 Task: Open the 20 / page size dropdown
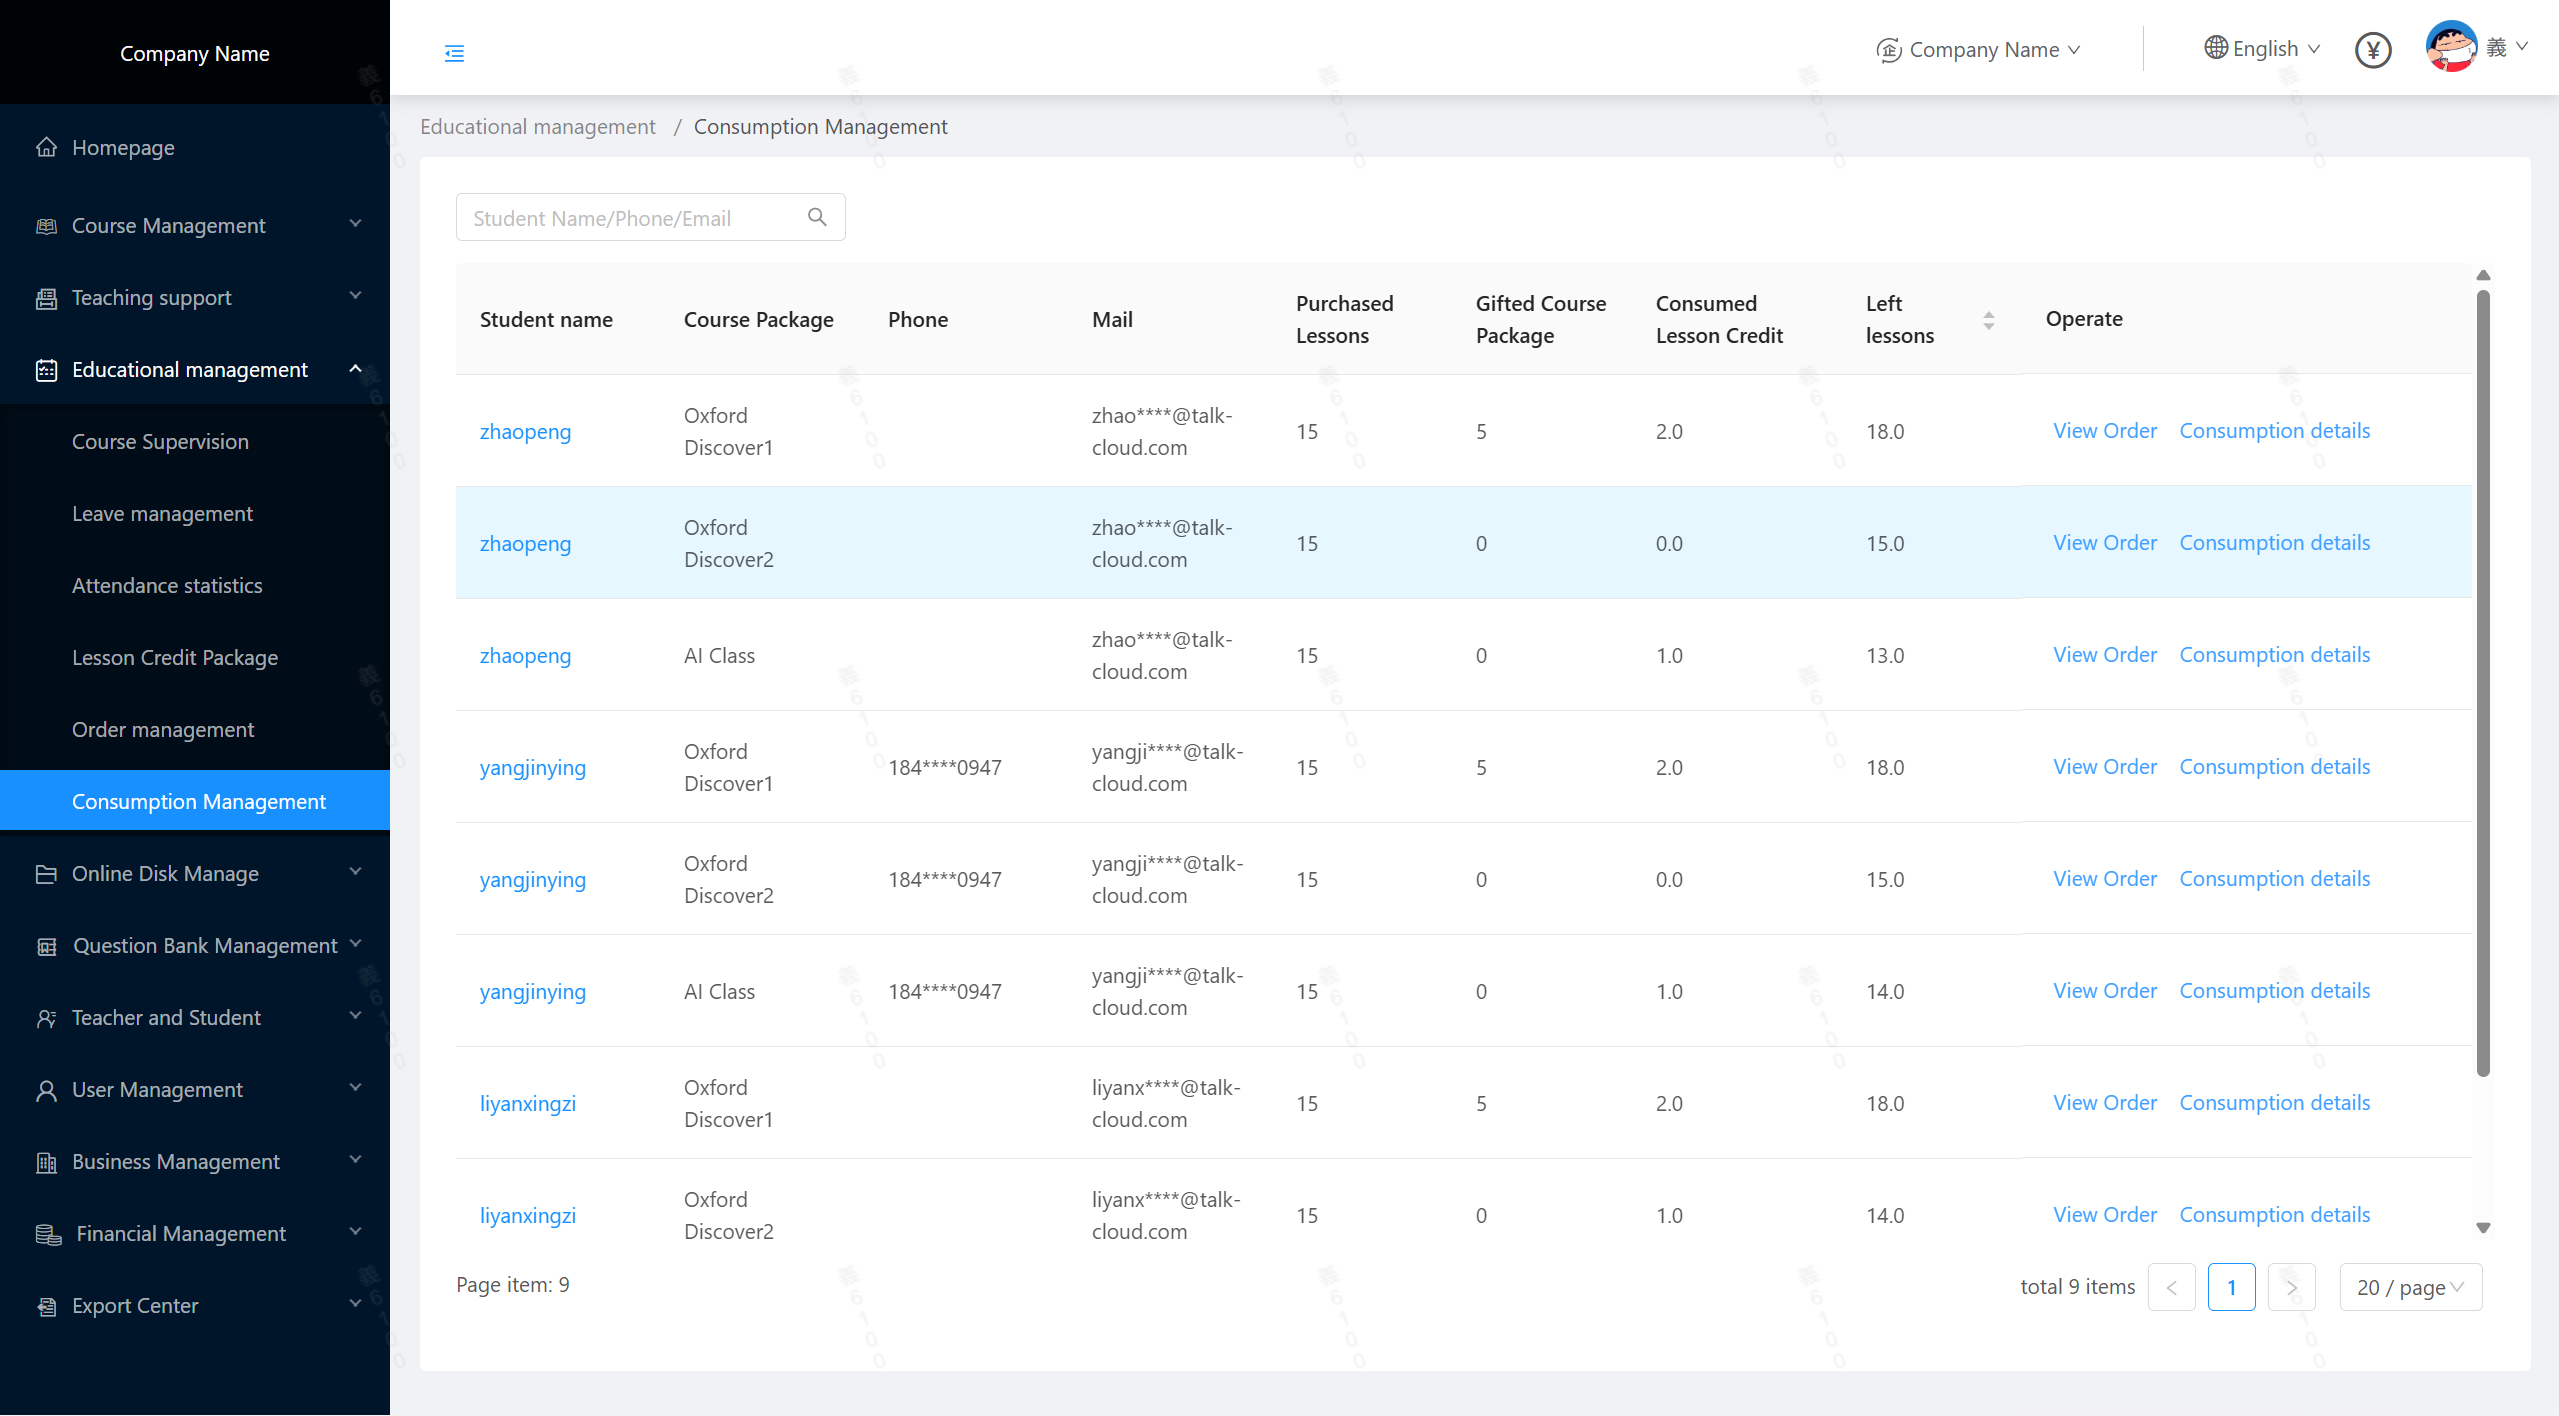(2410, 1287)
